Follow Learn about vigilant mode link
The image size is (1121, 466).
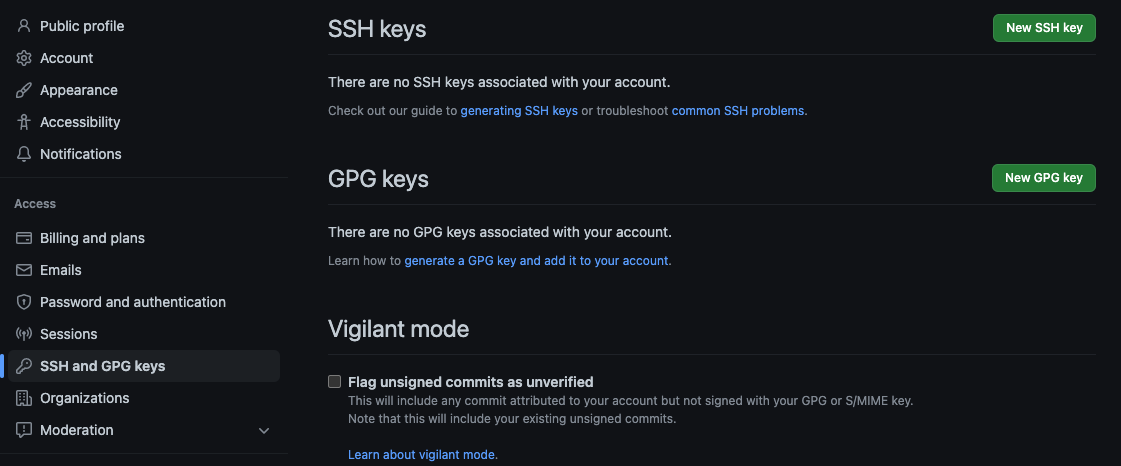[x=423, y=455]
